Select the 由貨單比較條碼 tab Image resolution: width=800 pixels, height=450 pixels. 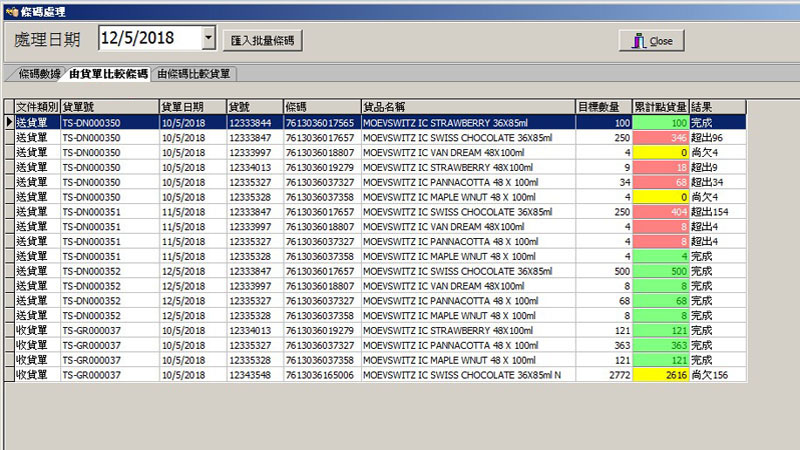pos(108,74)
